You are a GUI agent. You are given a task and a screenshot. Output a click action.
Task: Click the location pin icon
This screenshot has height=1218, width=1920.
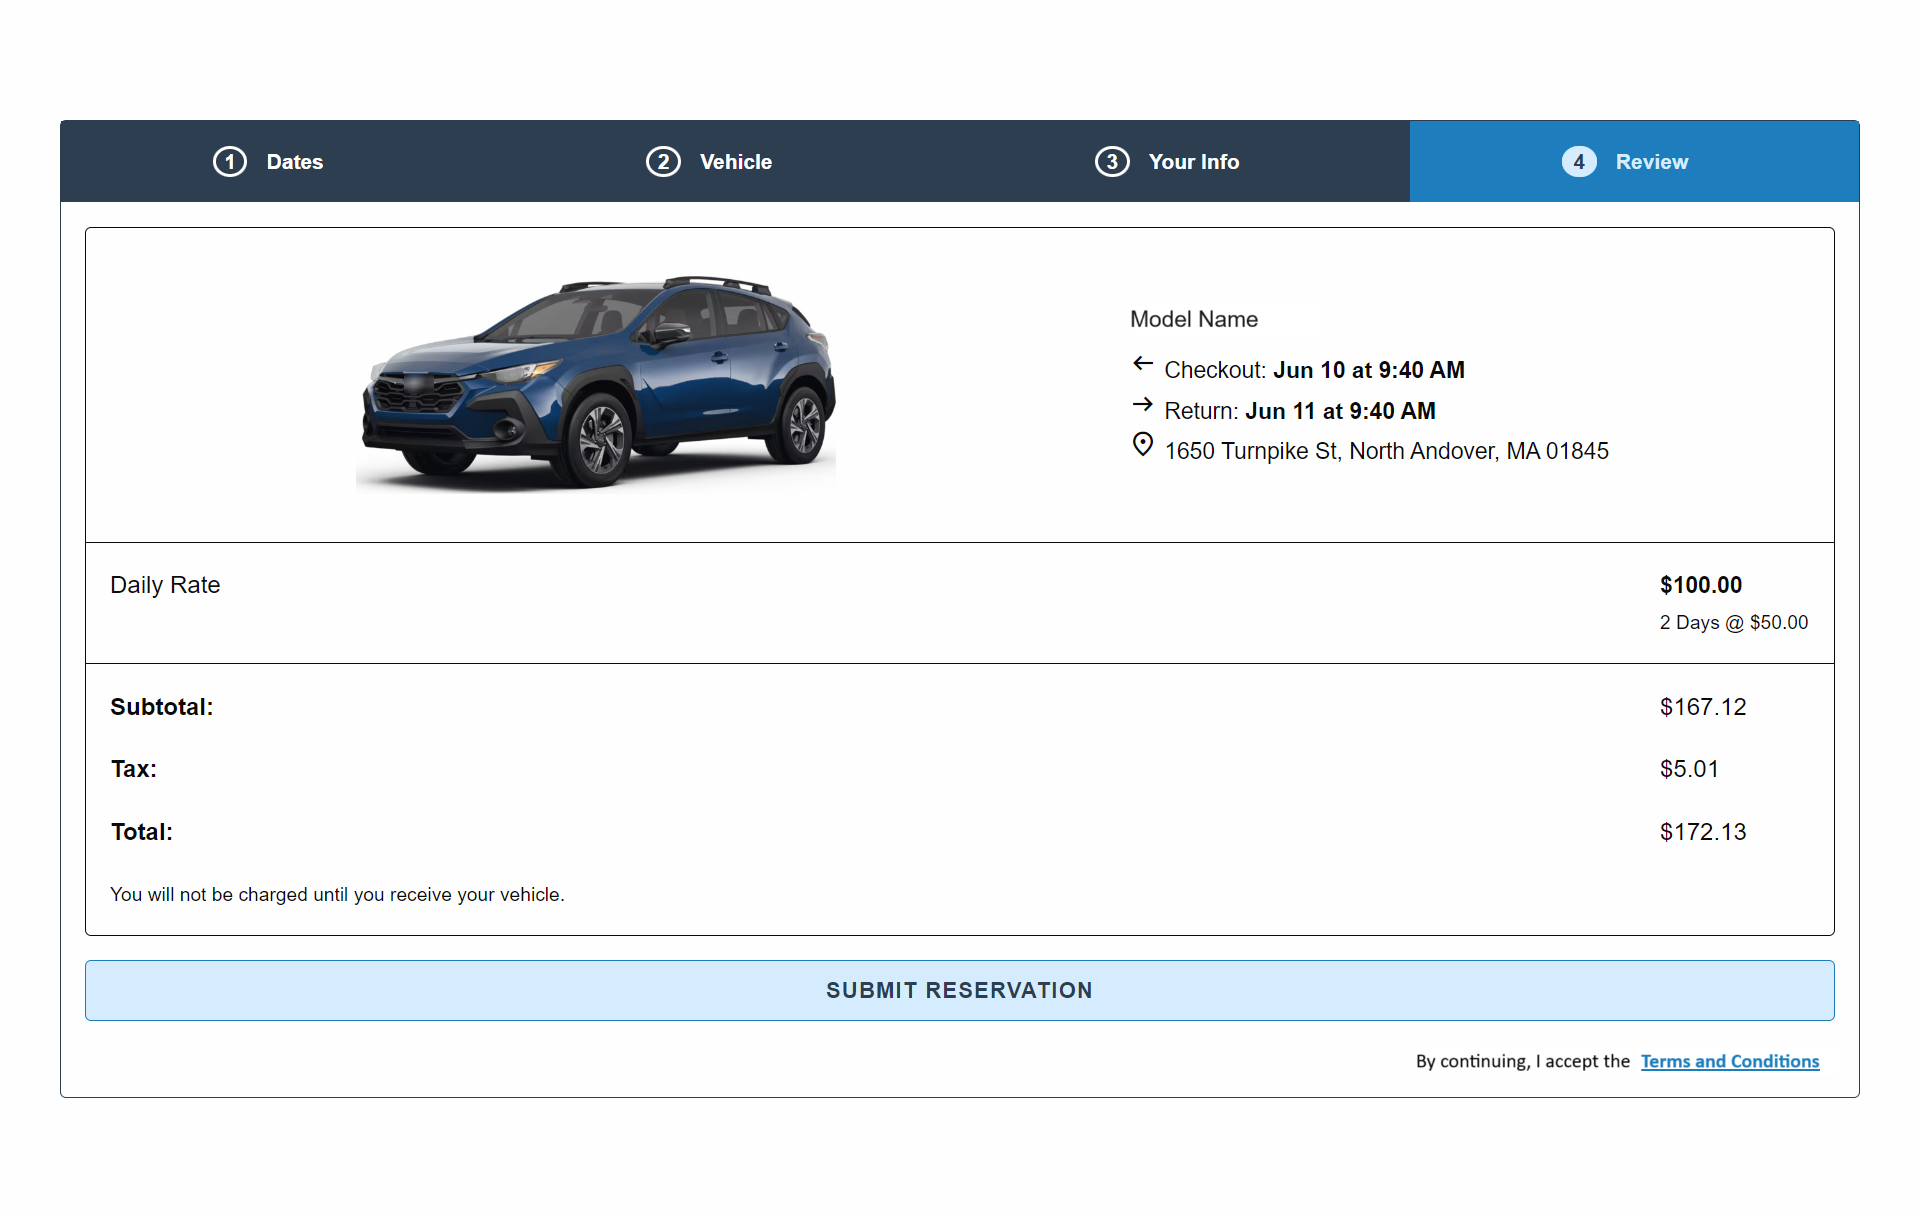[1143, 445]
